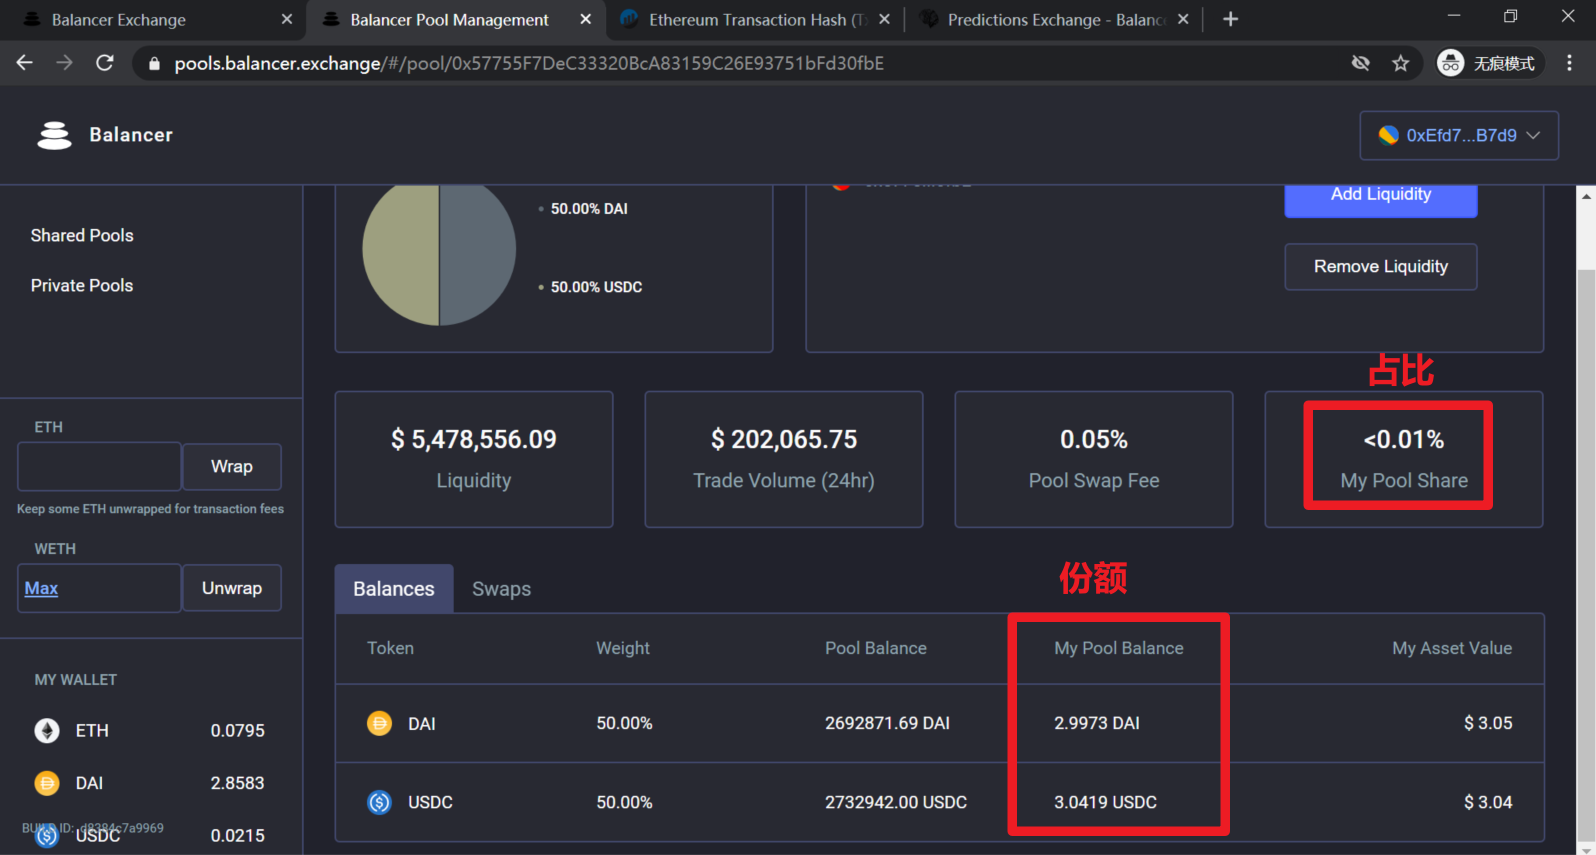Click the Token column header
The height and width of the screenshot is (855, 1596).
[x=390, y=648]
